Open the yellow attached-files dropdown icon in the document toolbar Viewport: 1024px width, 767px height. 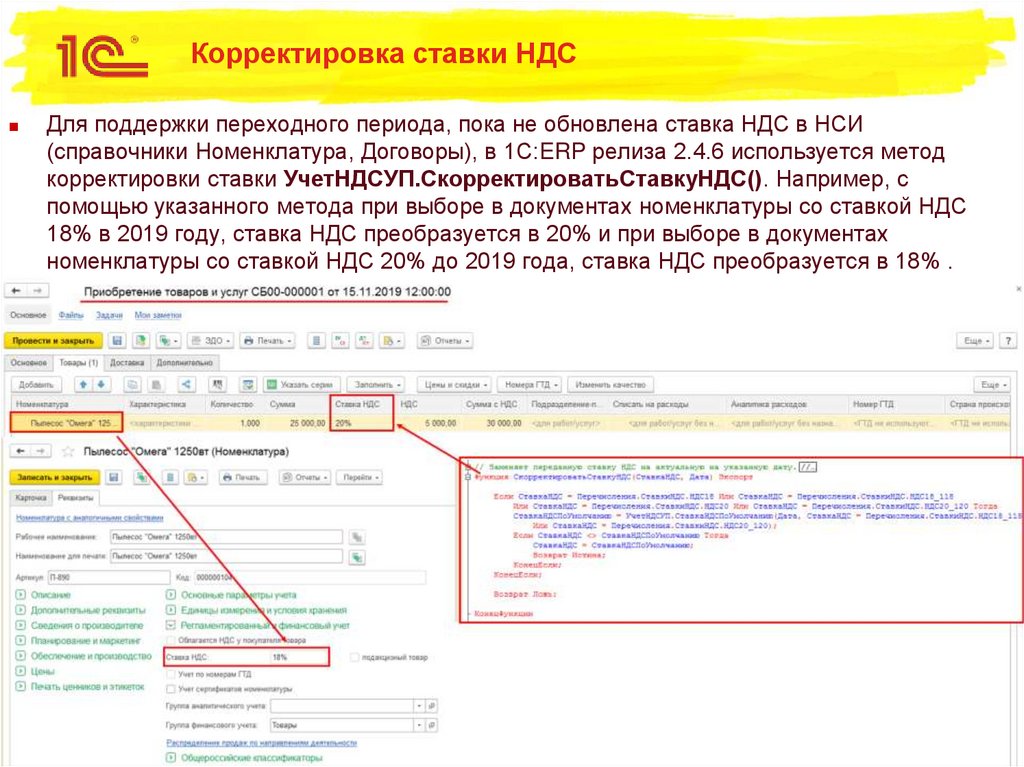click(x=391, y=340)
